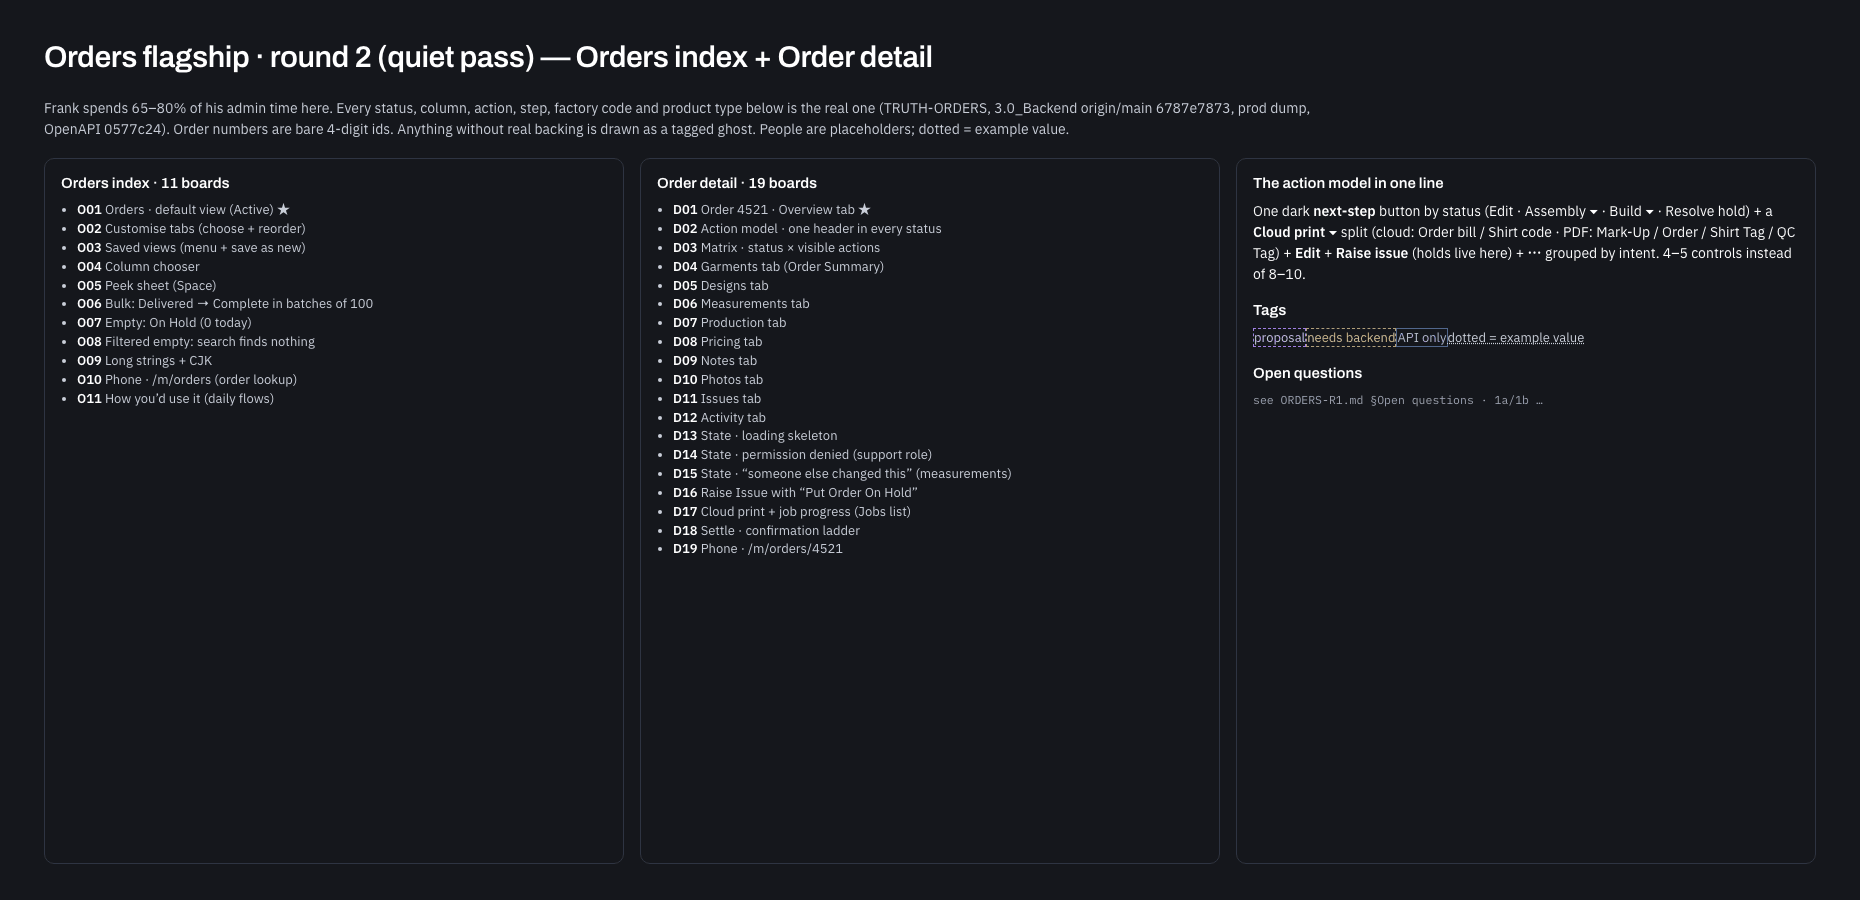
Task: Select O08 Filtered empty search entry
Action: pyautogui.click(x=196, y=342)
